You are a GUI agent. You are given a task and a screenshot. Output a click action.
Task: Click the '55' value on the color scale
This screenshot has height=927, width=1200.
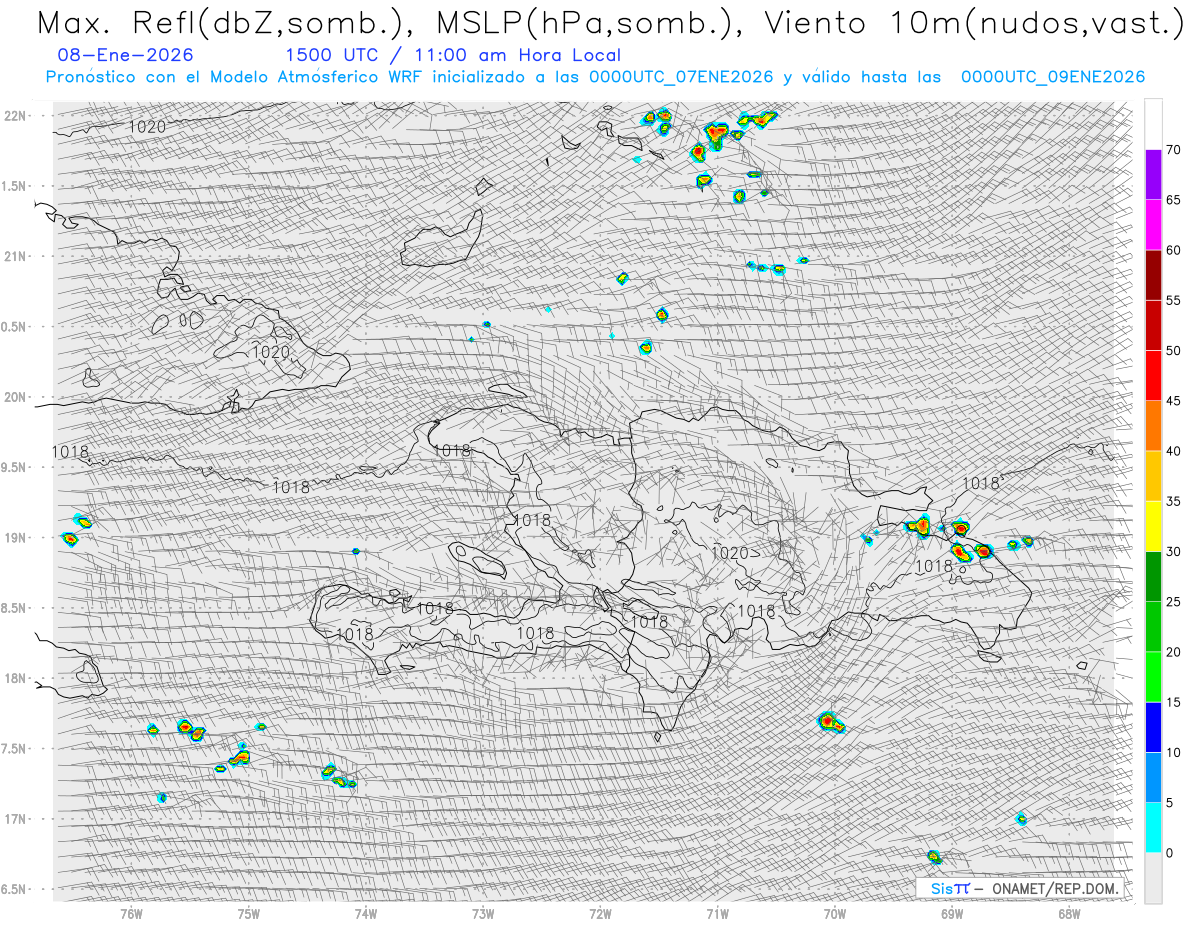pos(1173,300)
